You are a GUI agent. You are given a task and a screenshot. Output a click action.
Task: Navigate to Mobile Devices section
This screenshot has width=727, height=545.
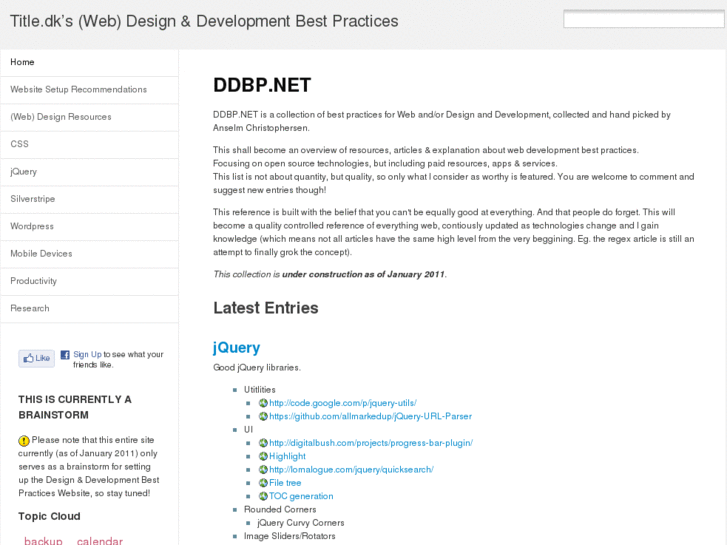pyautogui.click(x=89, y=254)
